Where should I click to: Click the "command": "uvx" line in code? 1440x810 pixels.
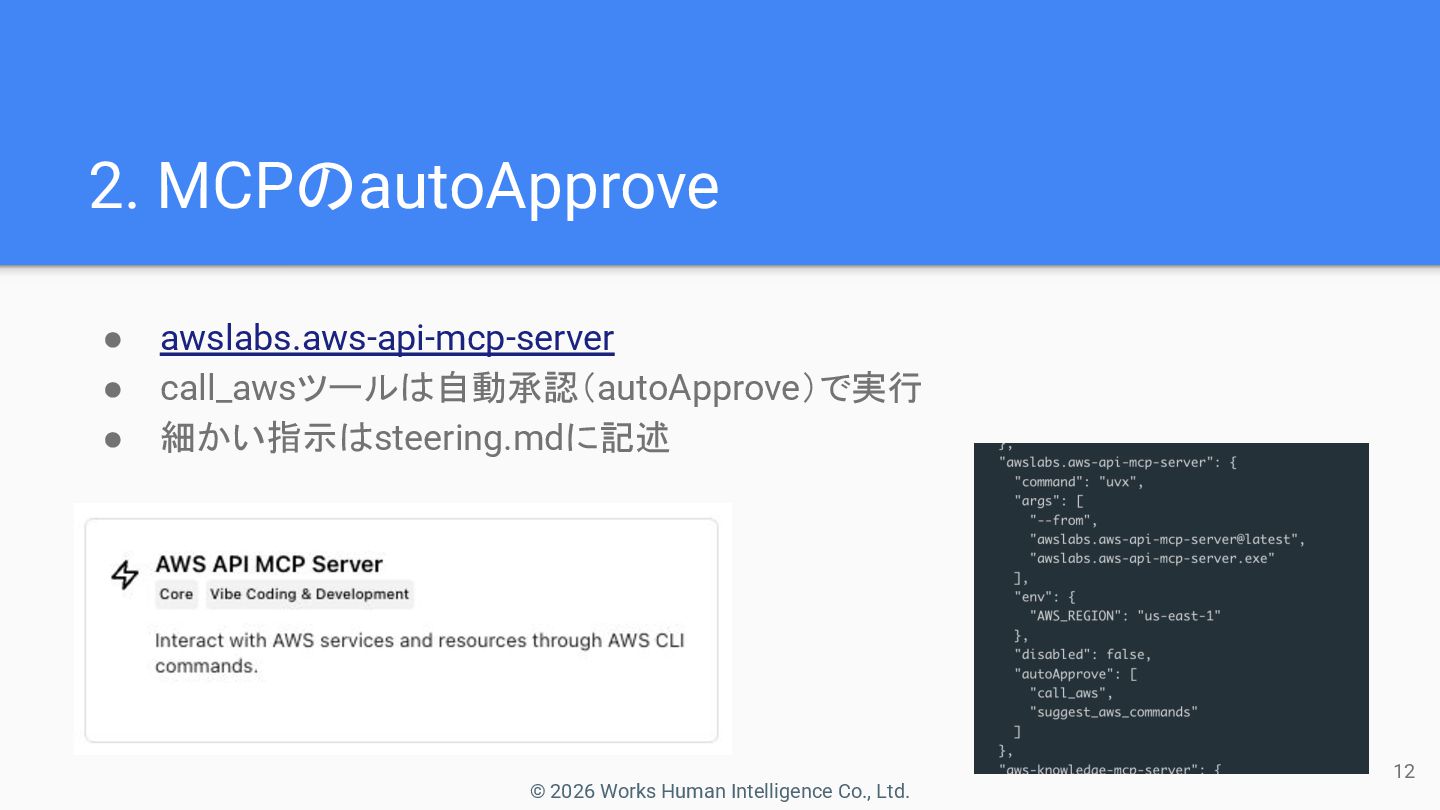coord(1078,482)
